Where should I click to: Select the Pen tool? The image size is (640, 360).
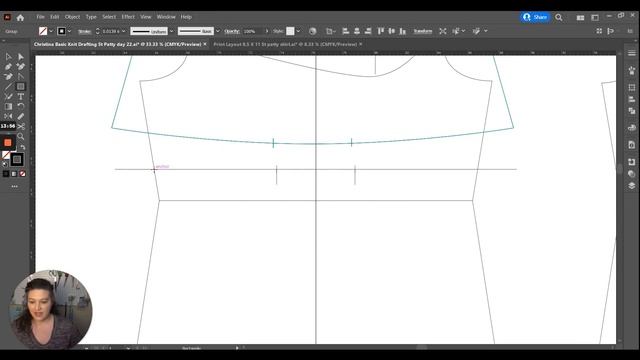pos(8,67)
